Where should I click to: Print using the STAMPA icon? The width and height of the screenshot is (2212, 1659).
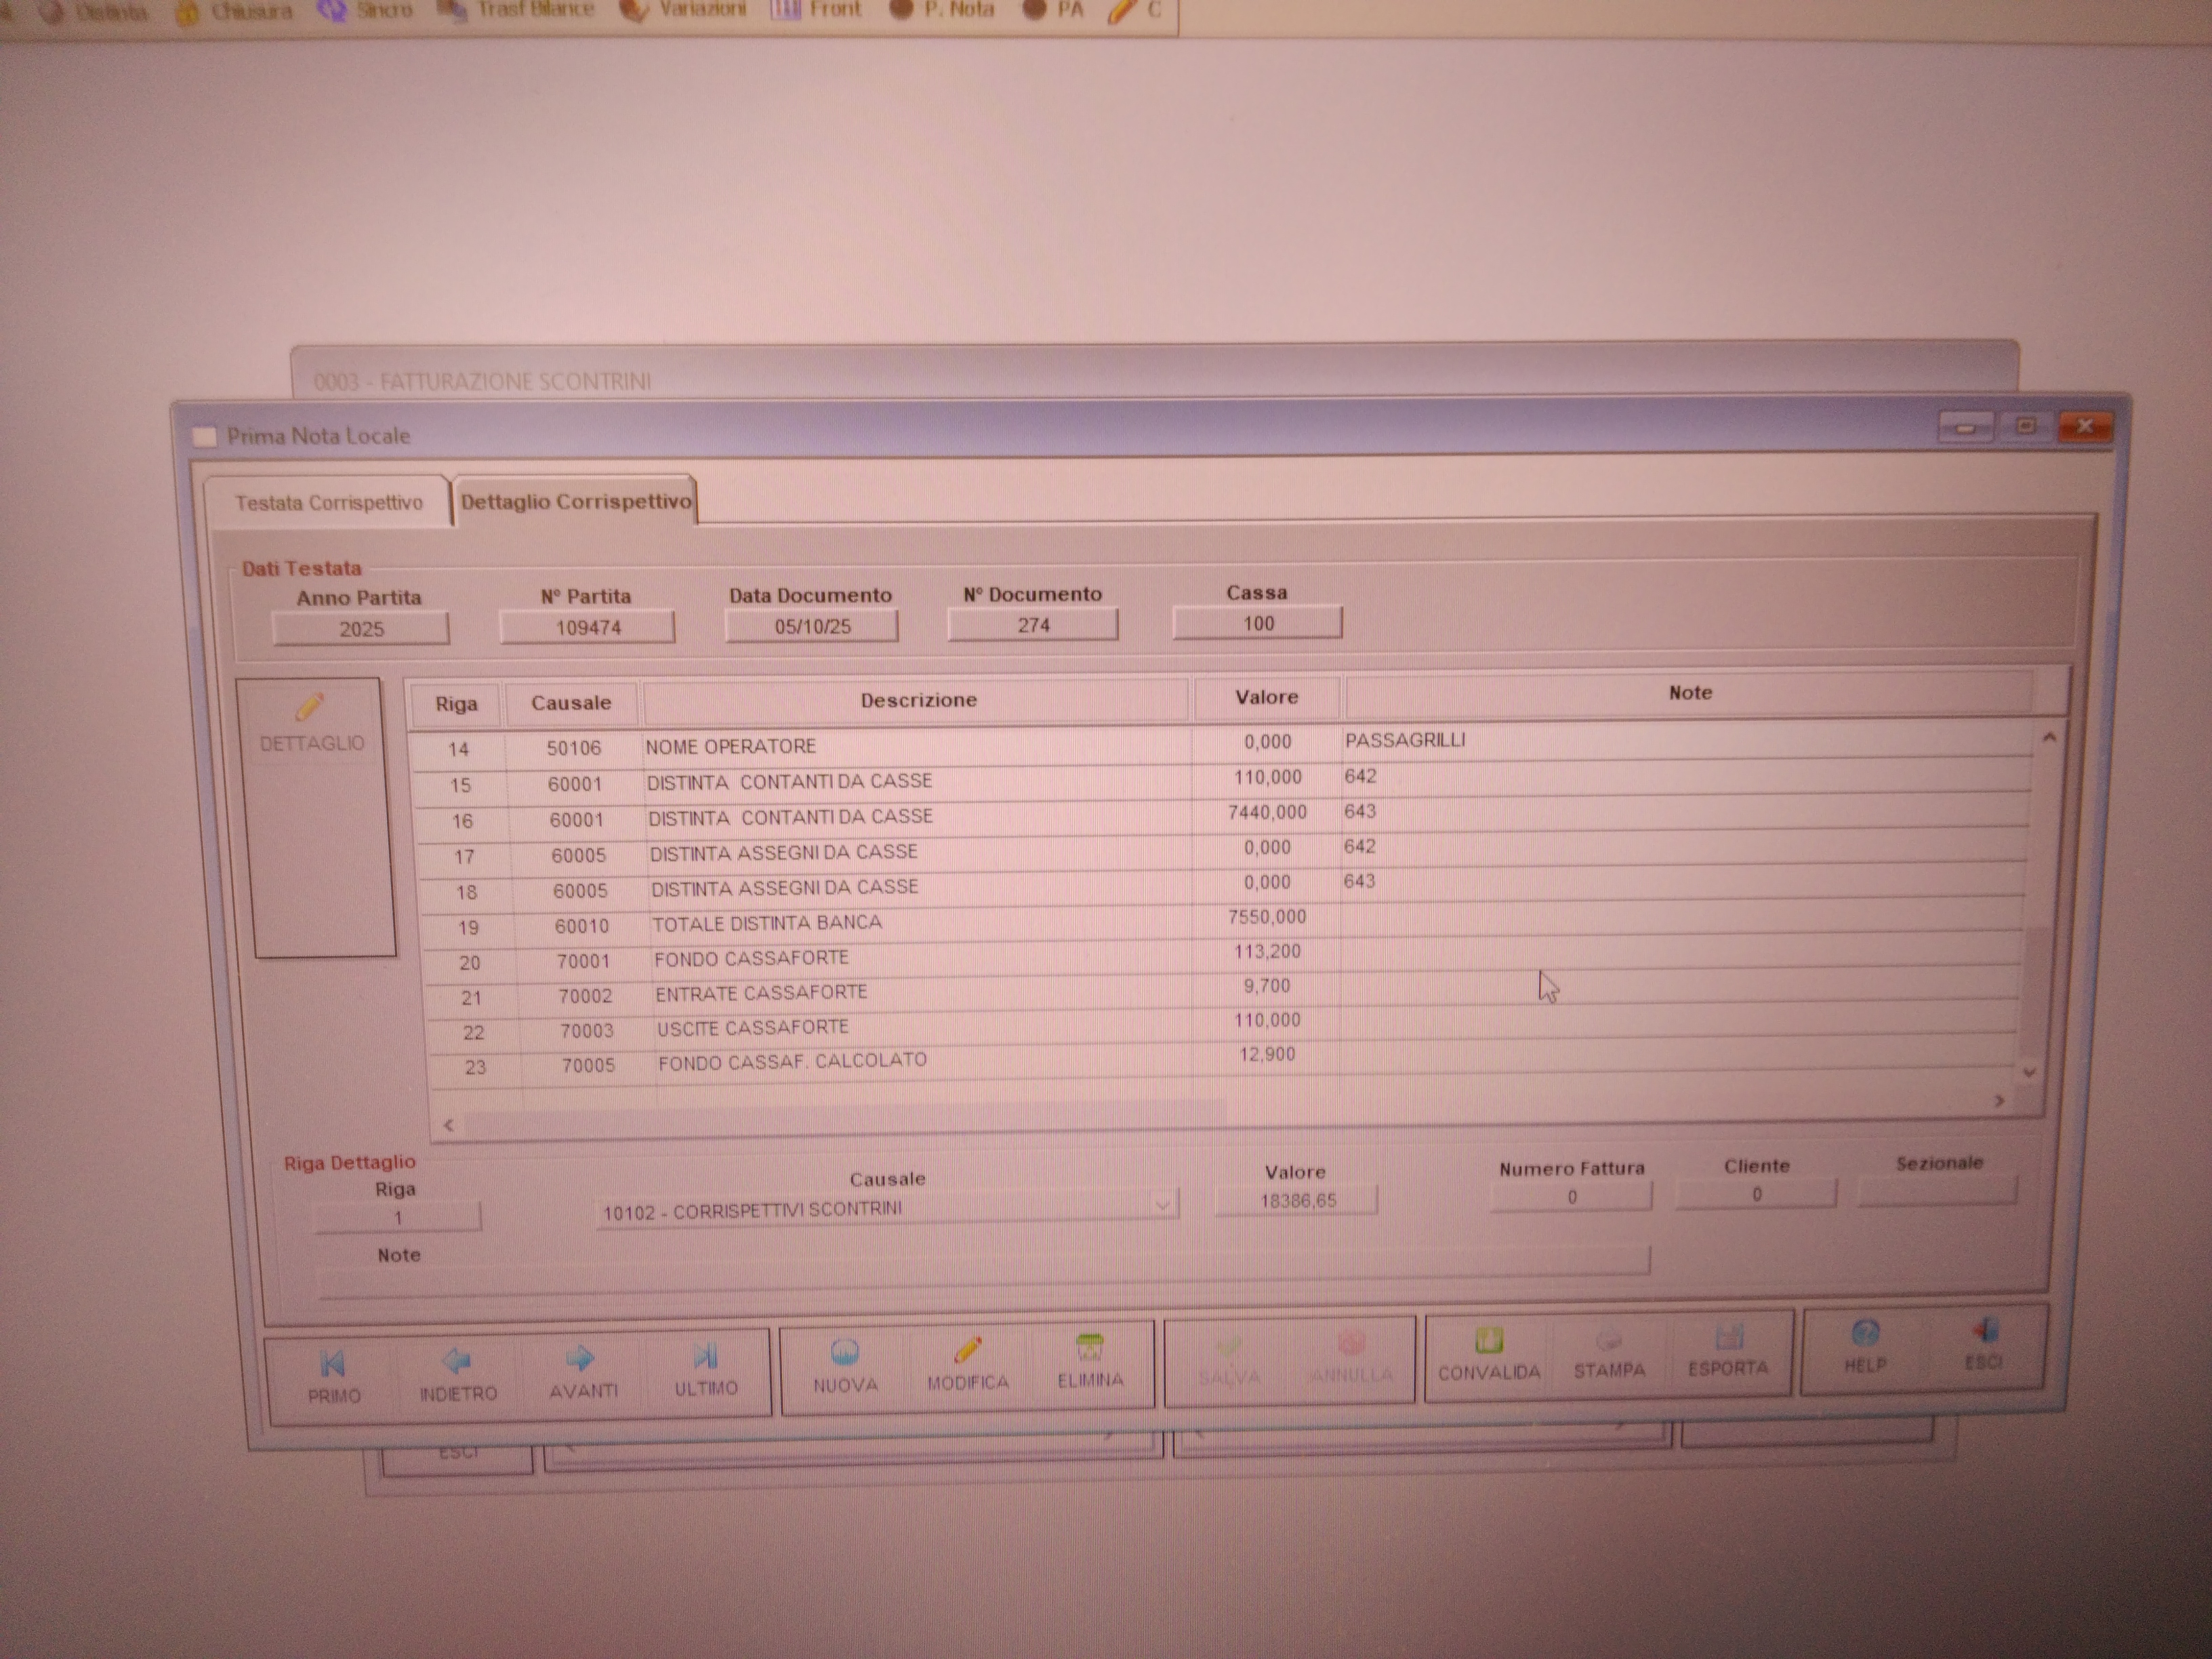[1609, 1340]
